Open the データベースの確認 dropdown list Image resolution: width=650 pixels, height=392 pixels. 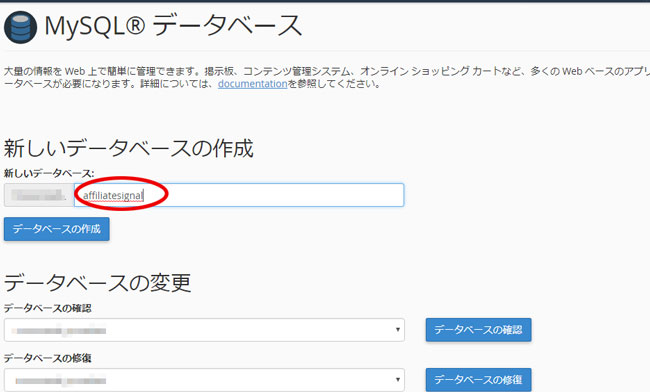tap(204, 330)
